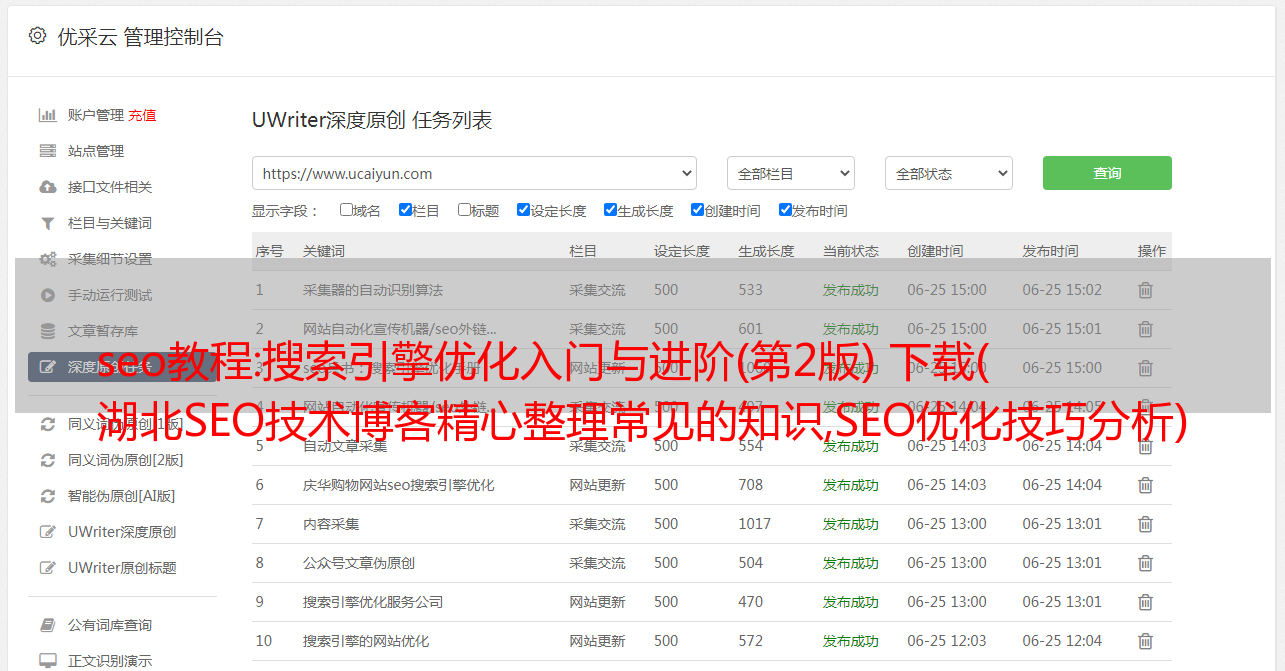
Task: Click publish time 06-25 12:04
Action: pos(1062,641)
